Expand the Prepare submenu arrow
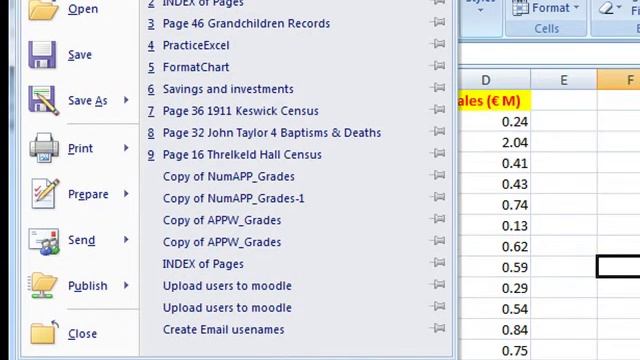 (x=126, y=193)
